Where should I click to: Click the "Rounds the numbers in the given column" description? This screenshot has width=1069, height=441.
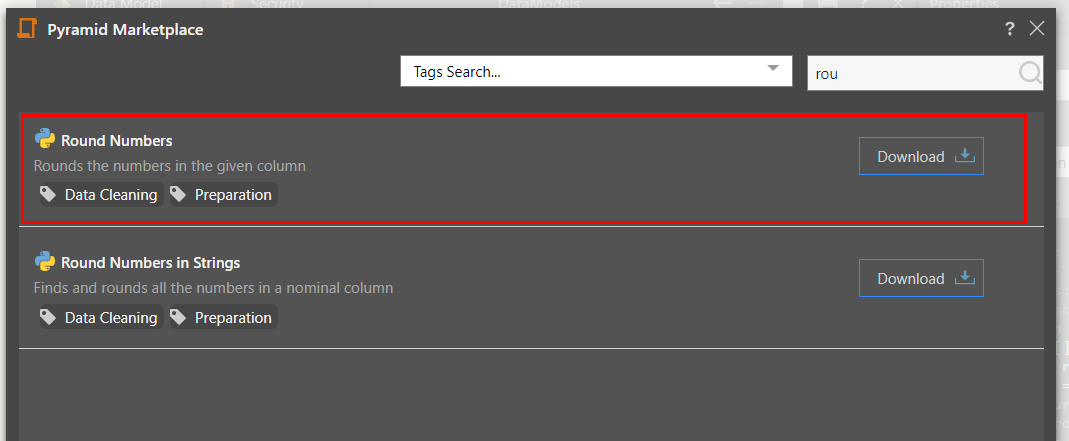[x=169, y=166]
